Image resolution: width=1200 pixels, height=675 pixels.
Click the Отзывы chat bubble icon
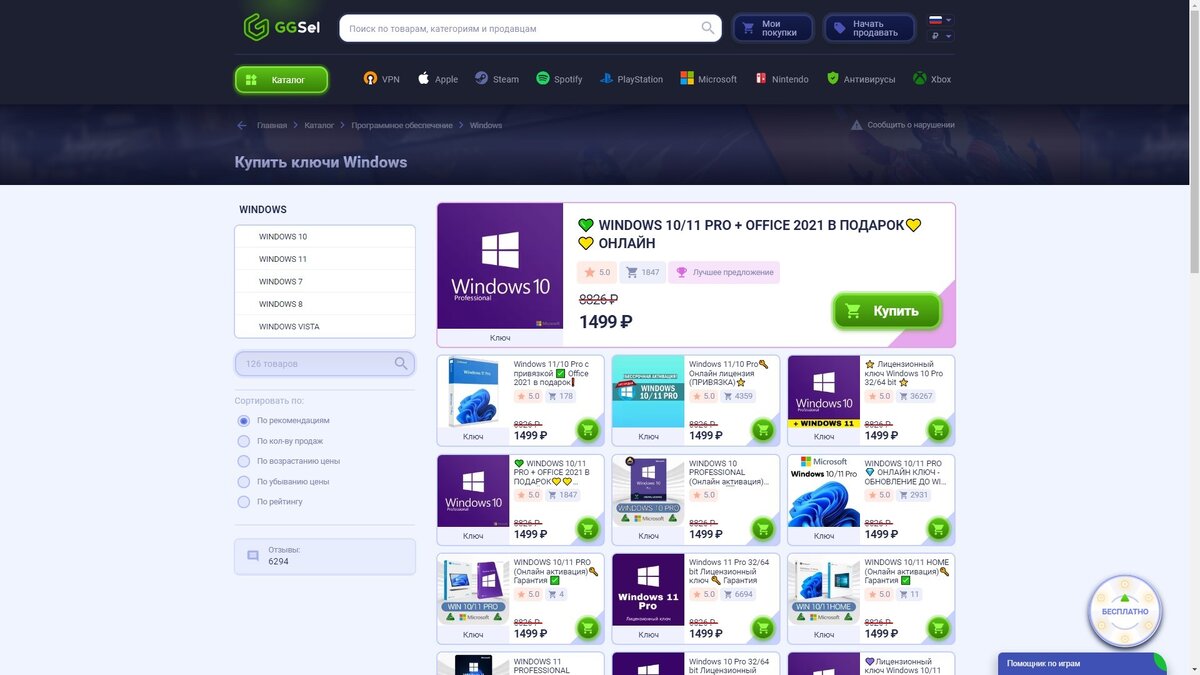pyautogui.click(x=253, y=556)
